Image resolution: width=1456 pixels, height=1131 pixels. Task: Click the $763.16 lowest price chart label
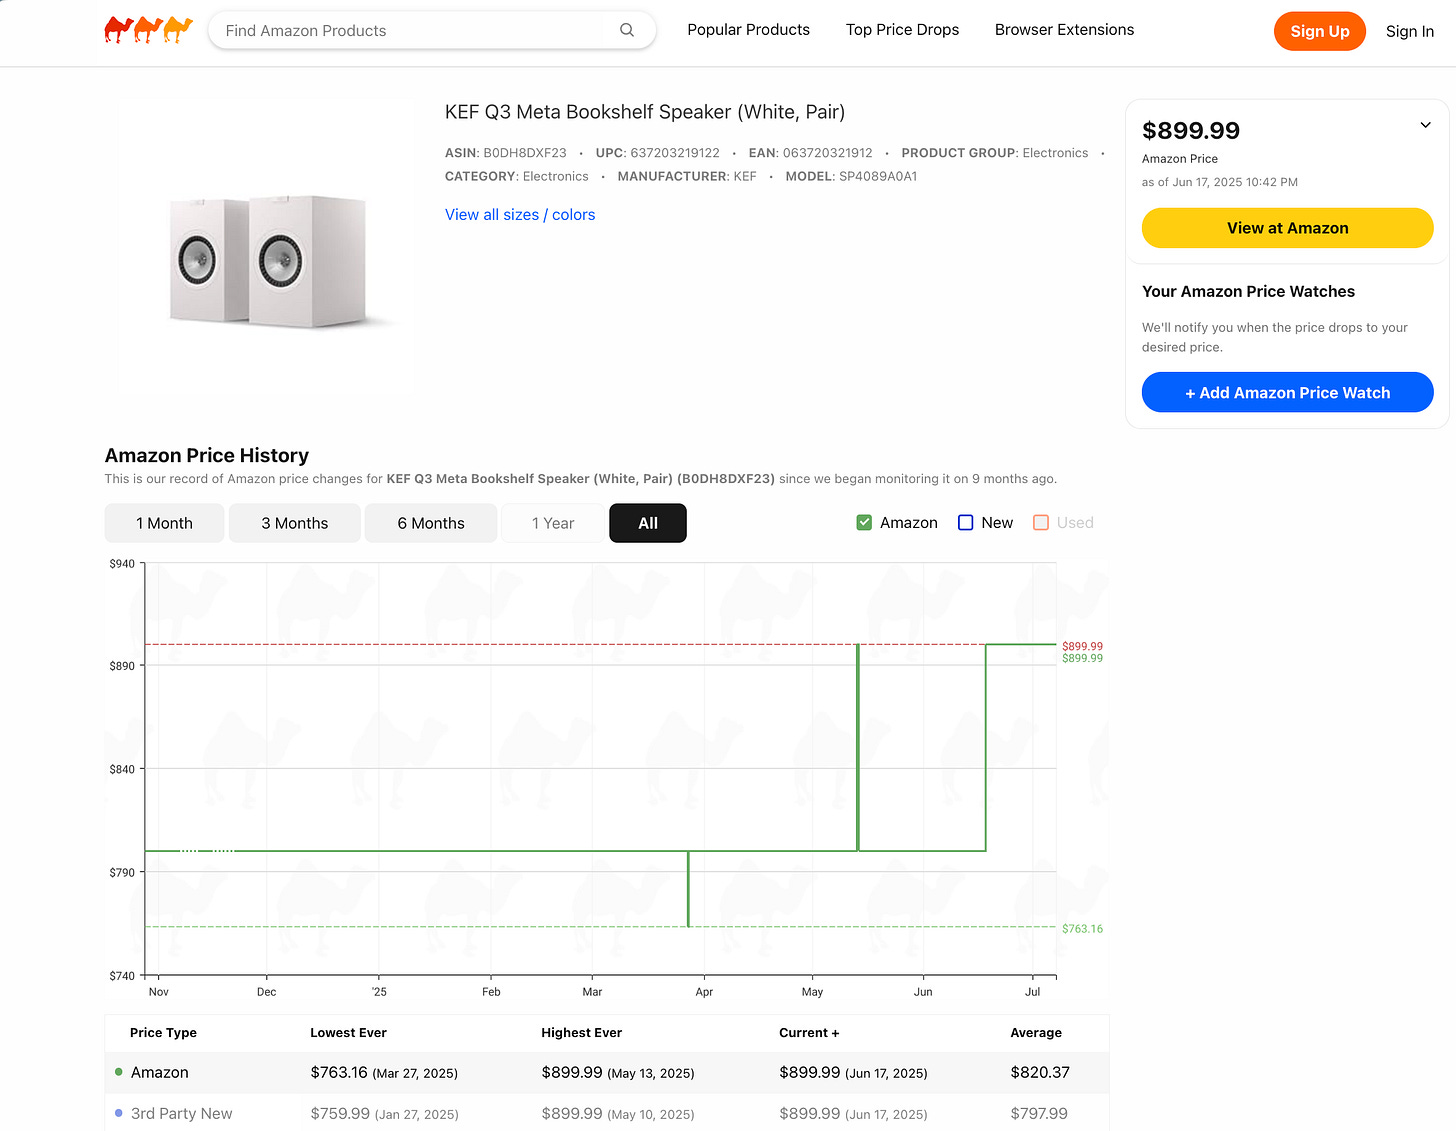[1082, 929]
